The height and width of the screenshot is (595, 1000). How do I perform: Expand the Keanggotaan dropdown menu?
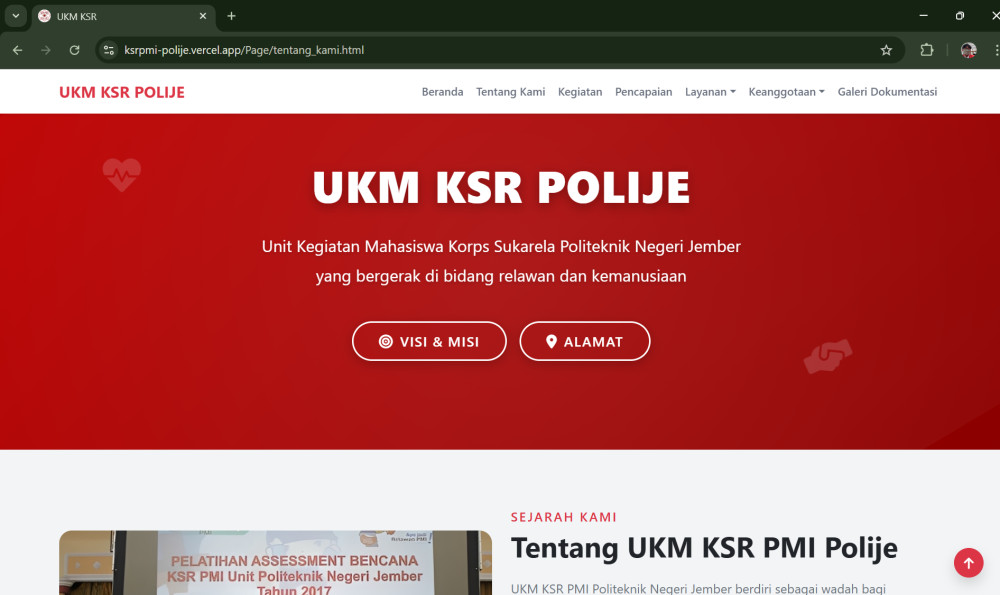[x=786, y=92]
